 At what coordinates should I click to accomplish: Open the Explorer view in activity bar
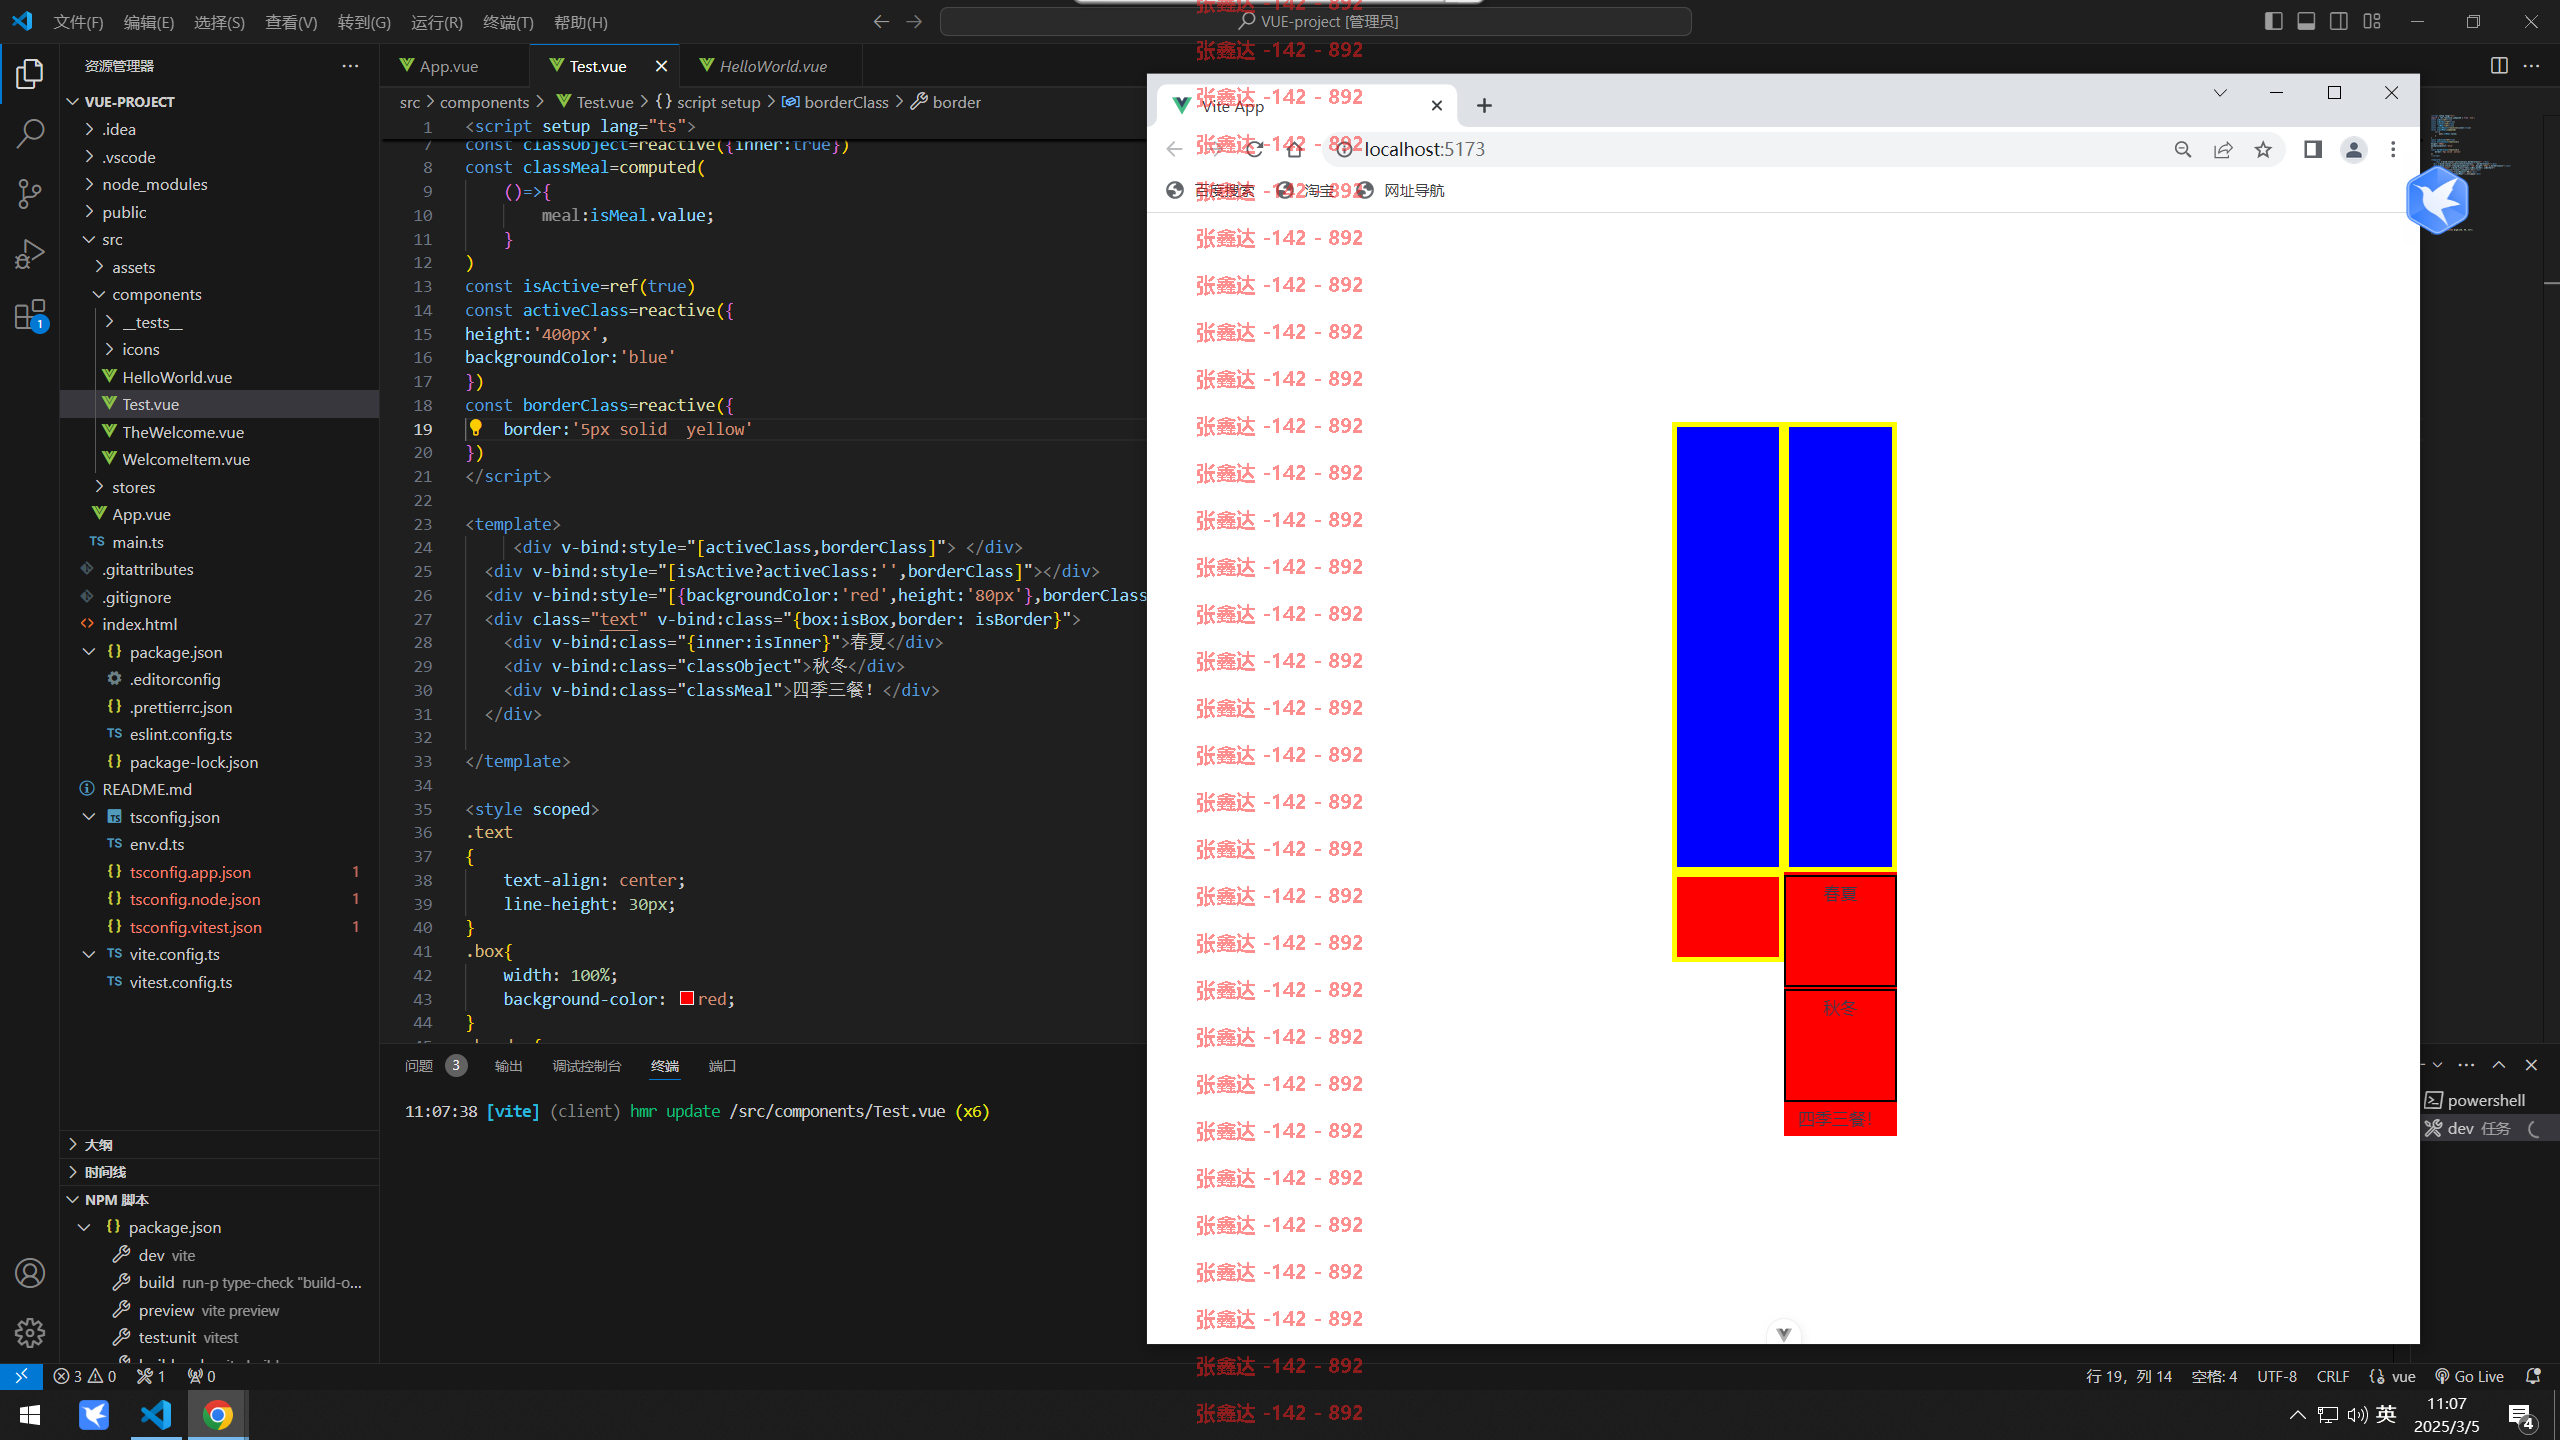[x=30, y=73]
